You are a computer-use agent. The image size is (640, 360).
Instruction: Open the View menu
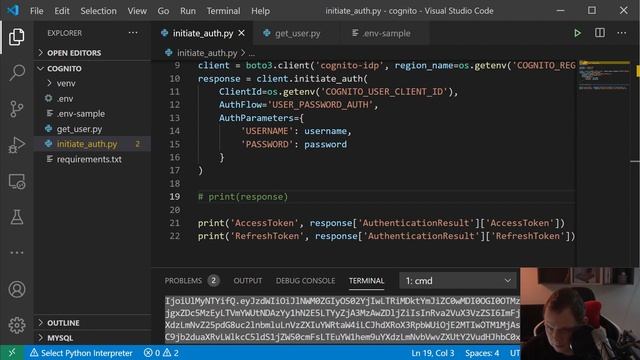click(x=137, y=11)
